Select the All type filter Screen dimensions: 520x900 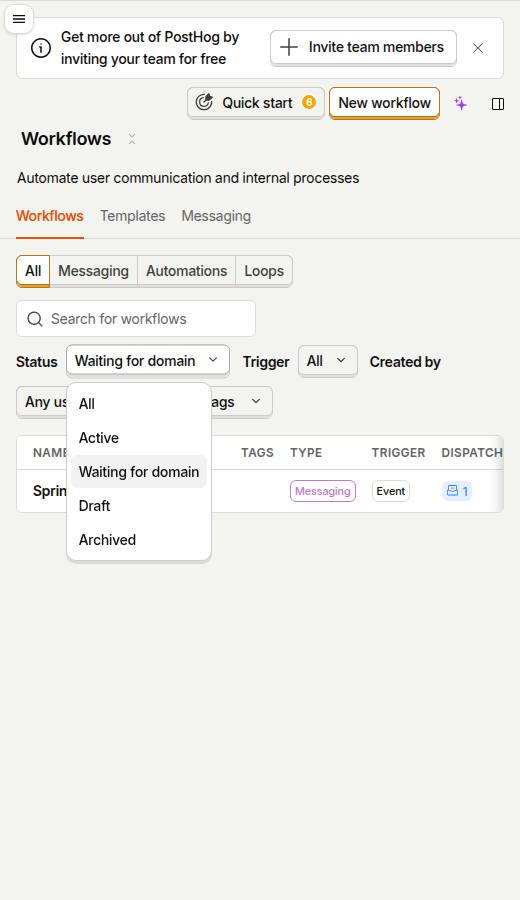[x=33, y=271]
